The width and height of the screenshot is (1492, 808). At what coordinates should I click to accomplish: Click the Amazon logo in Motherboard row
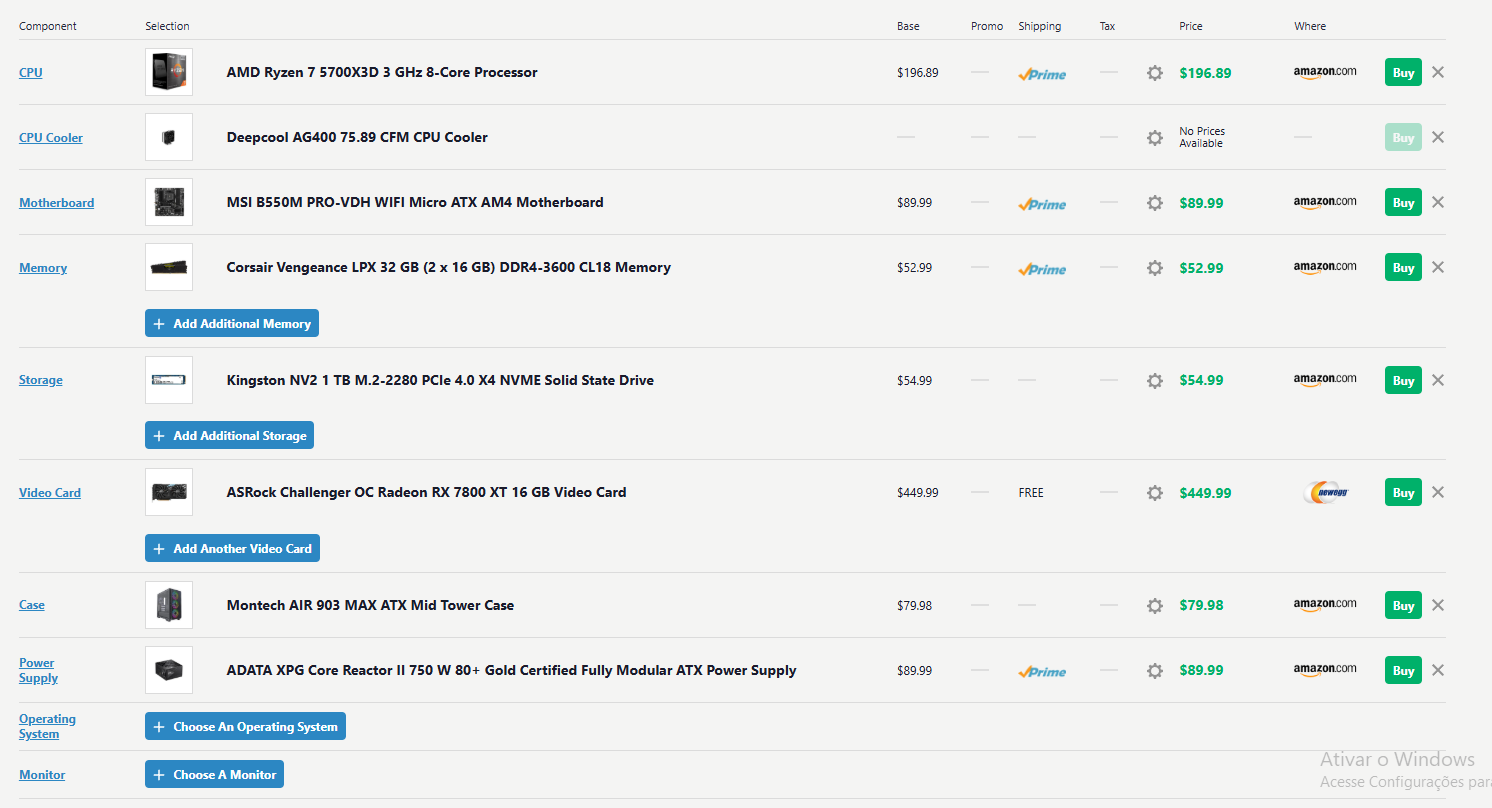tap(1325, 202)
